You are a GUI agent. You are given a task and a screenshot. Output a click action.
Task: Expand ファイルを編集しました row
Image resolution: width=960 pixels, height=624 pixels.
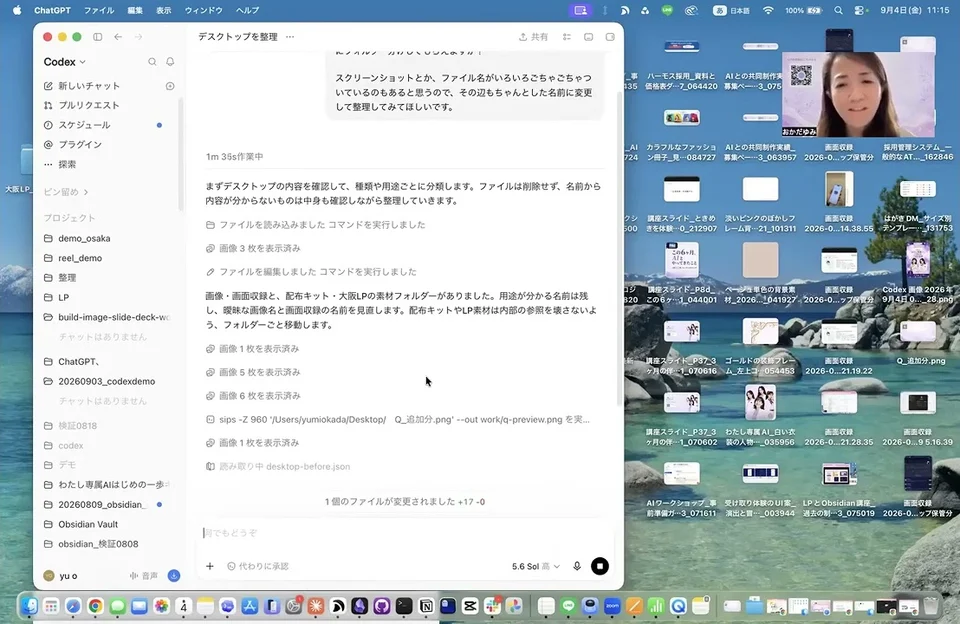311,272
